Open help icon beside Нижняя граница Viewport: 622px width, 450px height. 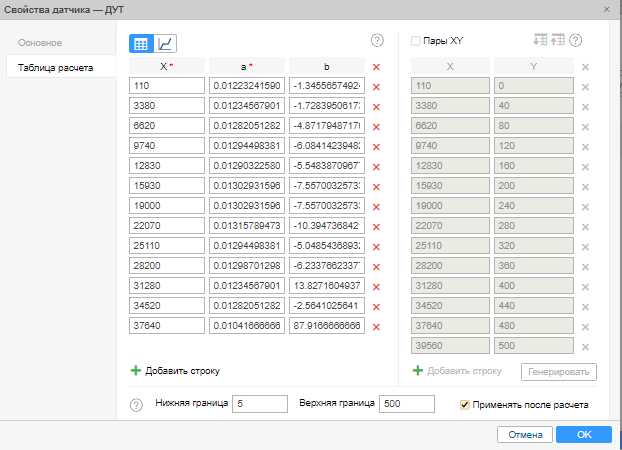tap(136, 405)
